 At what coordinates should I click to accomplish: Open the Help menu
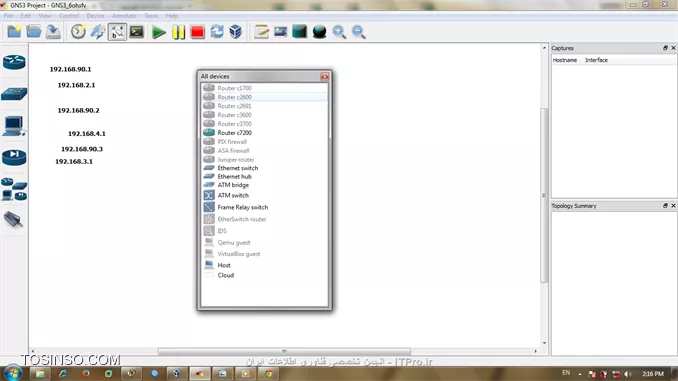coord(172,16)
